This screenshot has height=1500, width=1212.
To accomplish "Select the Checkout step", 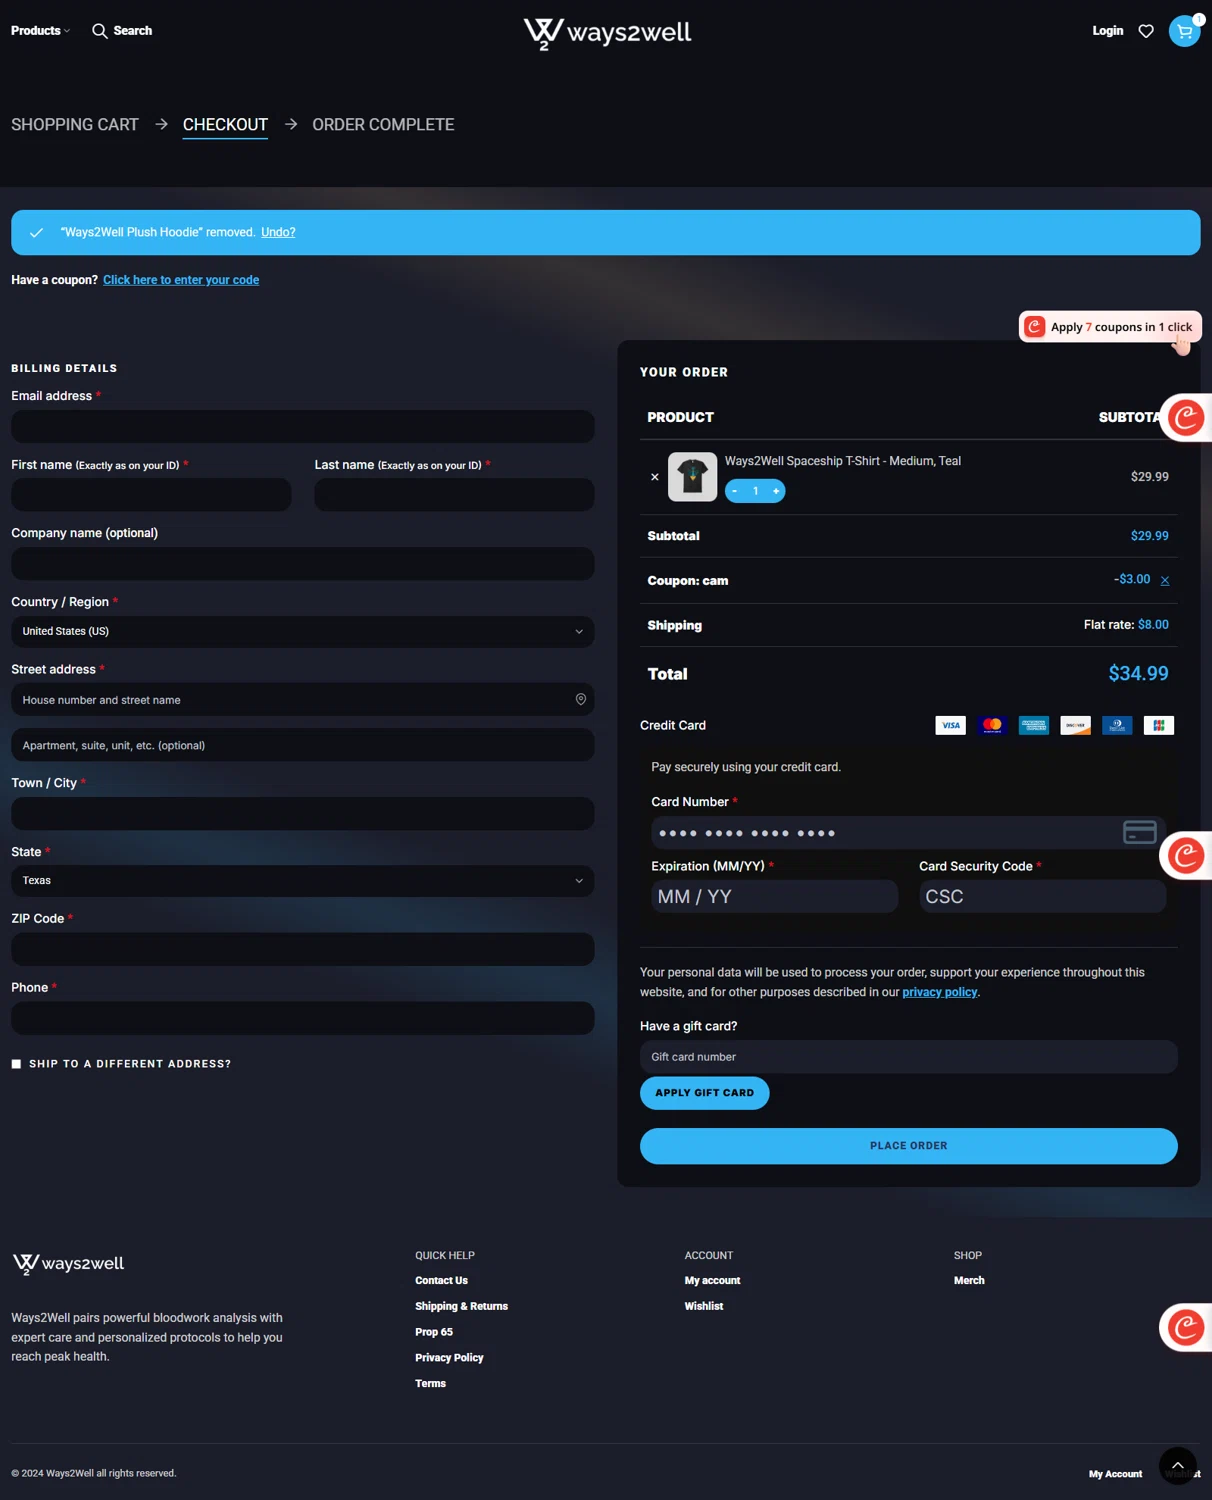I will coord(225,125).
